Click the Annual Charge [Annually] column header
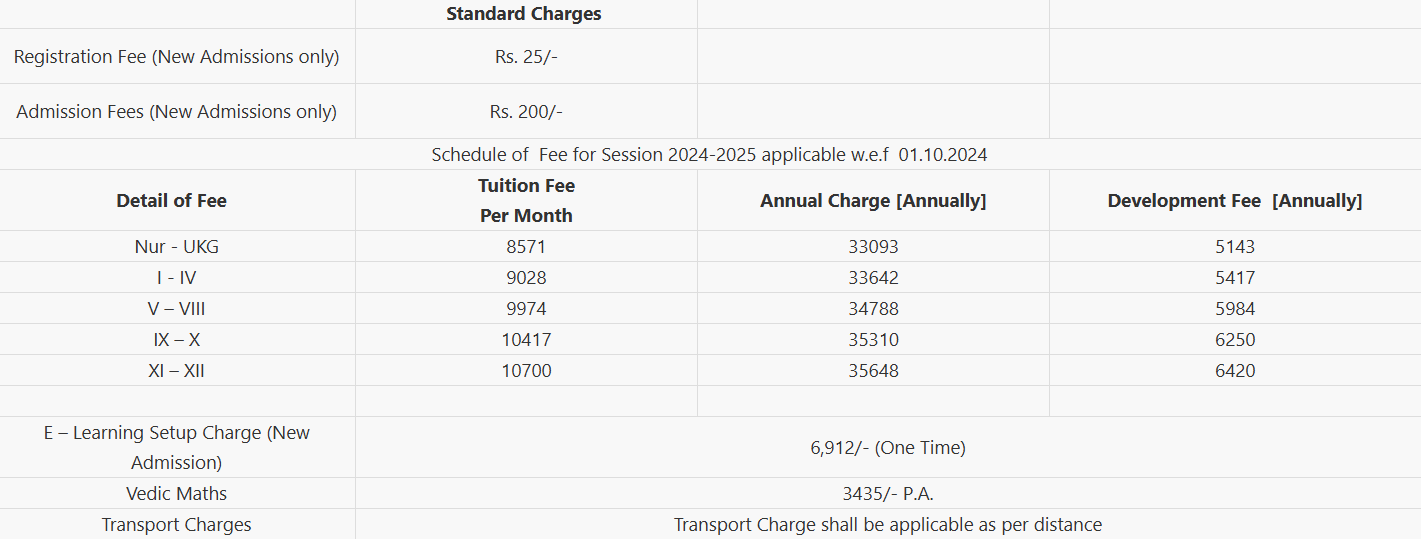The image size is (1421, 539). (x=873, y=201)
